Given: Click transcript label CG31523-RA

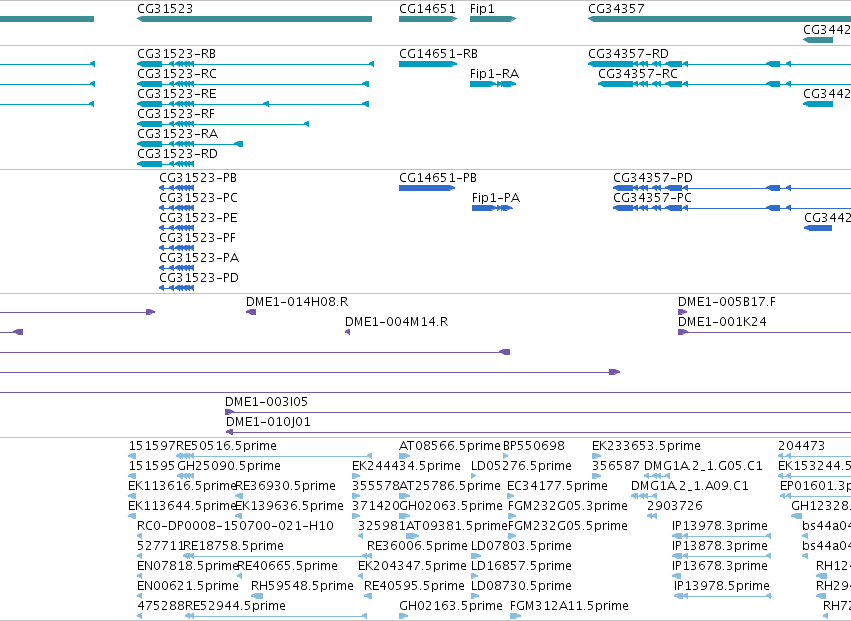Looking at the screenshot, I should tap(177, 134).
